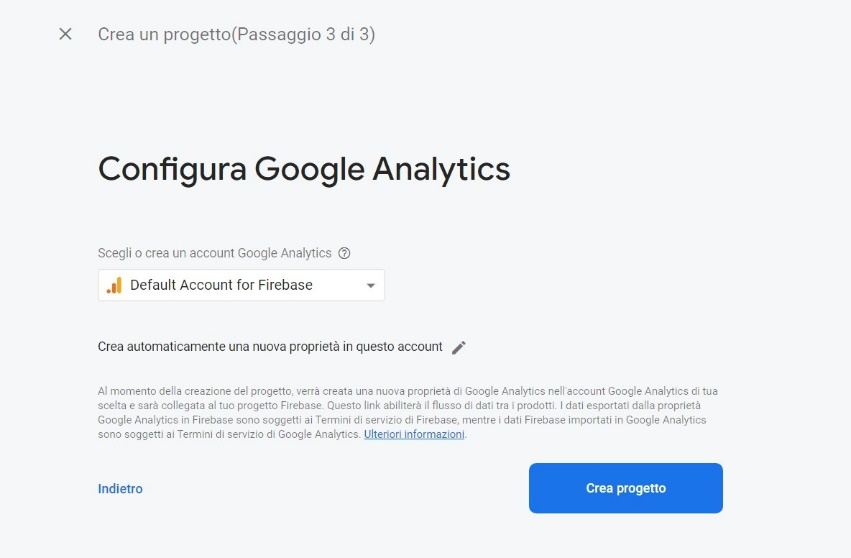
Task: Click Crea automaticamente una nuova proprietà text
Action: 270,347
